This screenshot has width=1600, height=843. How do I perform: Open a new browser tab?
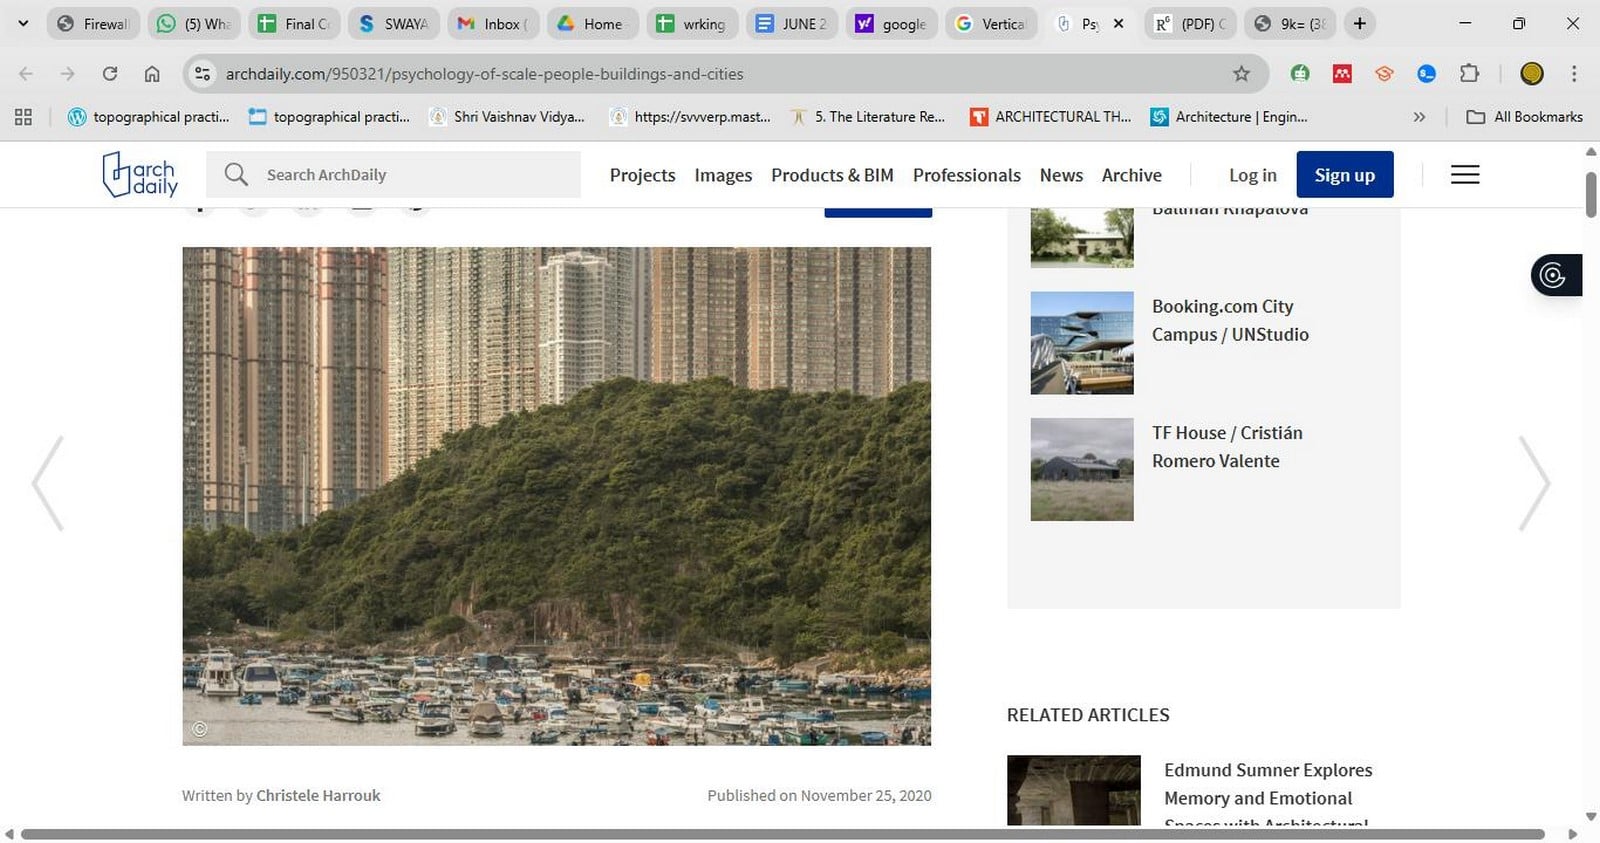point(1360,23)
